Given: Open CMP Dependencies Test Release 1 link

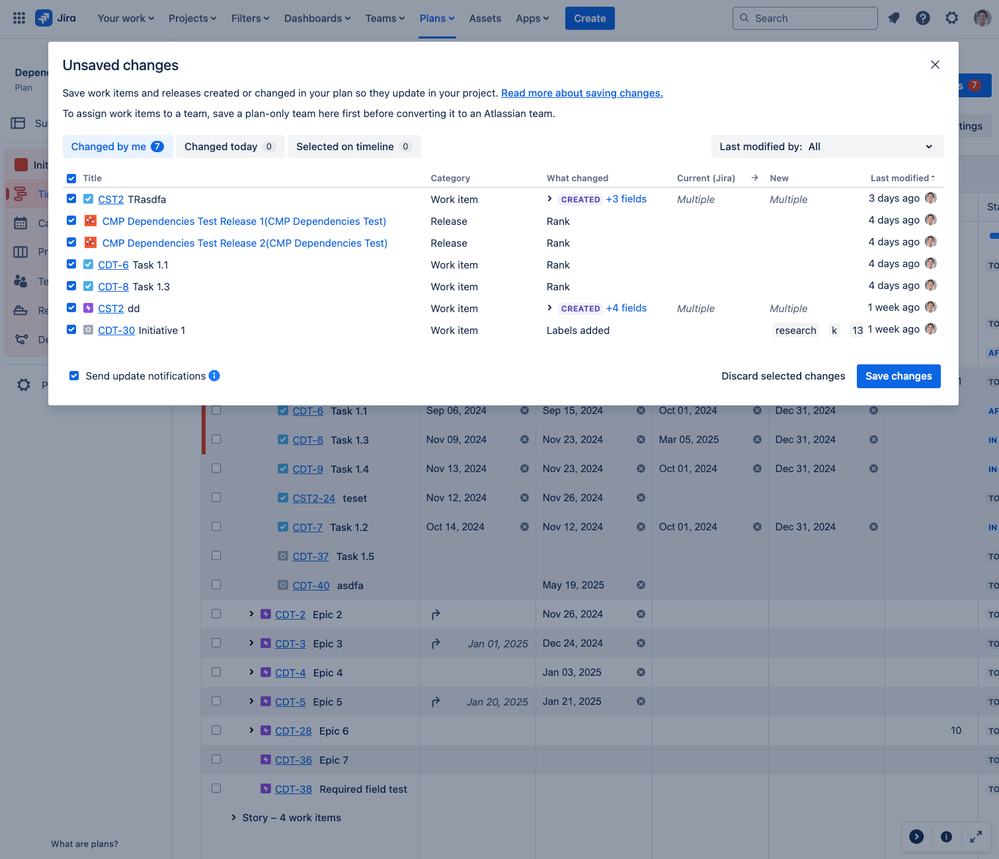Looking at the screenshot, I should 244,221.
